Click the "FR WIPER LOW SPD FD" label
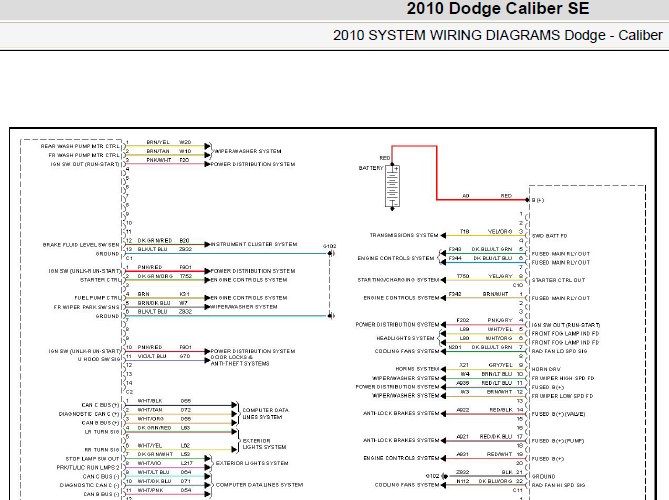669x500 pixels. (562, 396)
